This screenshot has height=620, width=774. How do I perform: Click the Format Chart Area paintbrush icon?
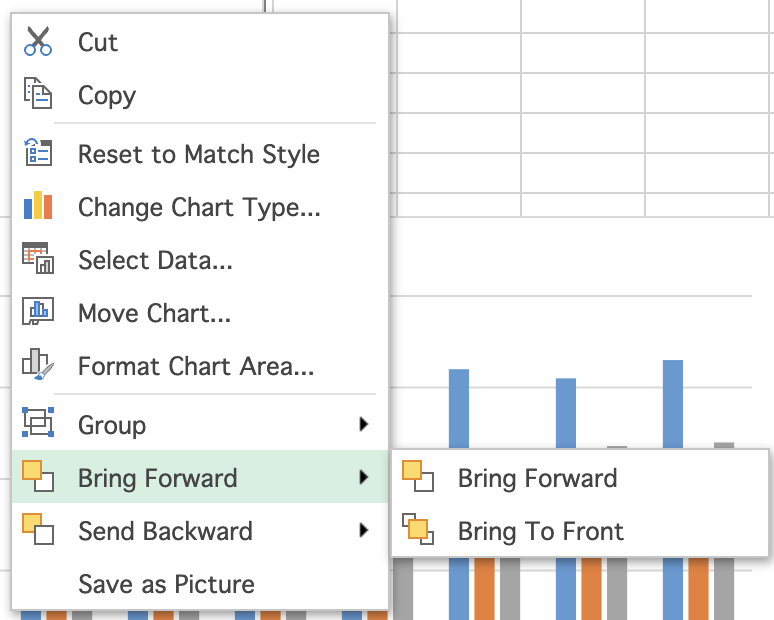coord(38,366)
